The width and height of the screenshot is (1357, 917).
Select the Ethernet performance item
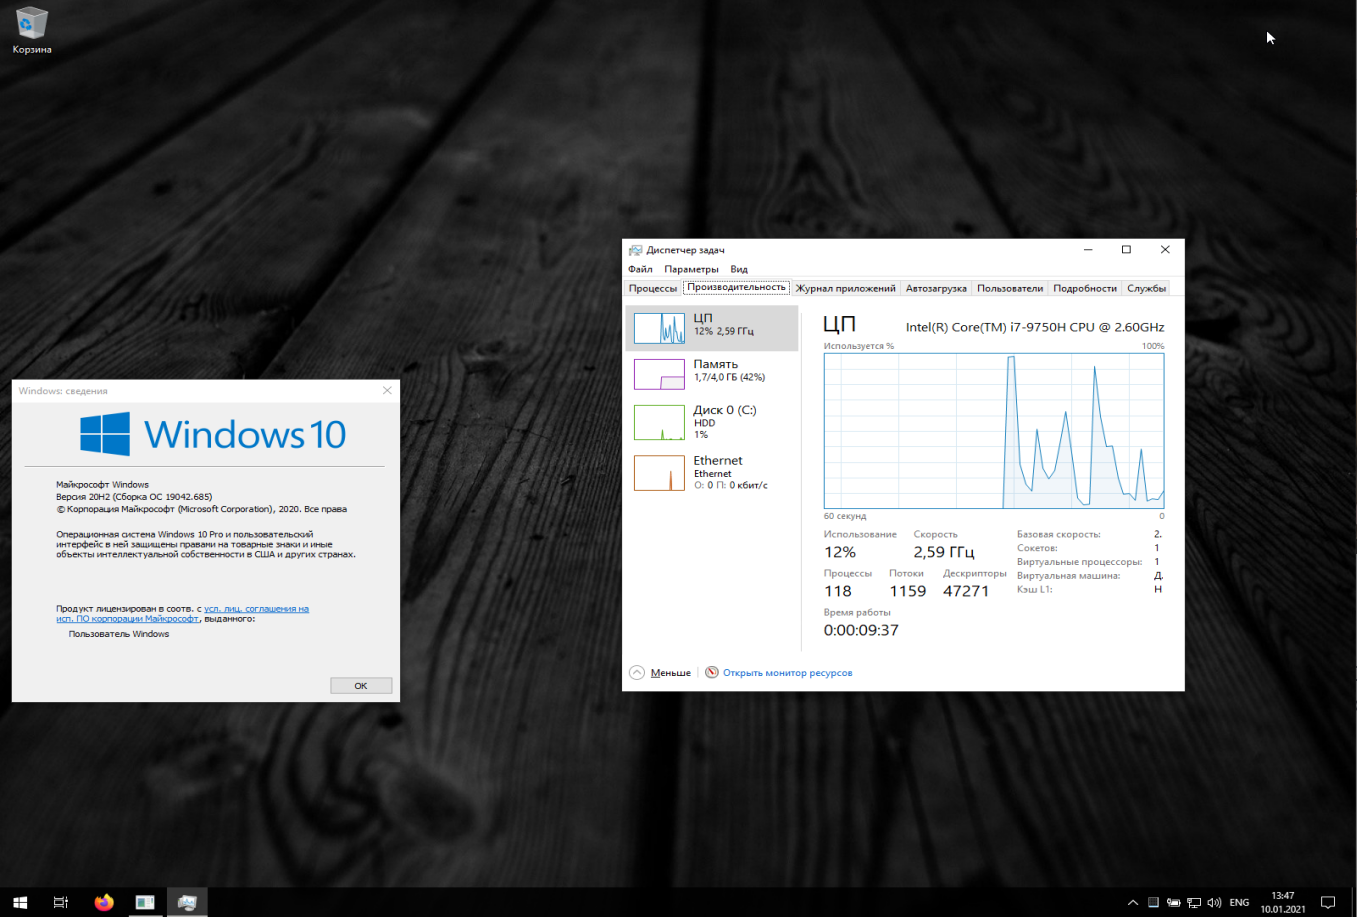pos(712,472)
